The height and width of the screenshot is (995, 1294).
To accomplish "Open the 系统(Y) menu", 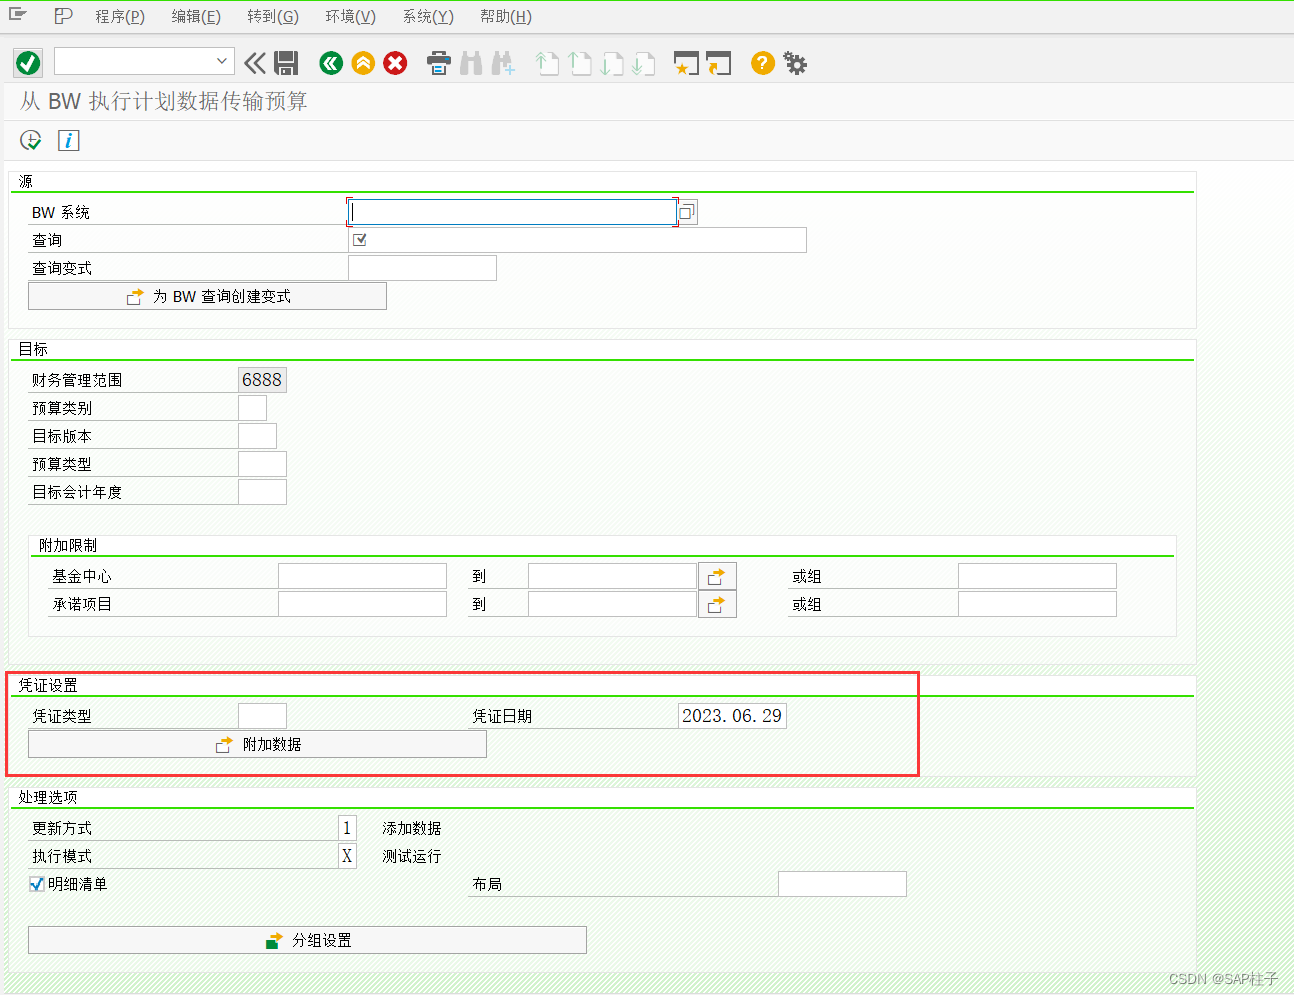I will [428, 16].
